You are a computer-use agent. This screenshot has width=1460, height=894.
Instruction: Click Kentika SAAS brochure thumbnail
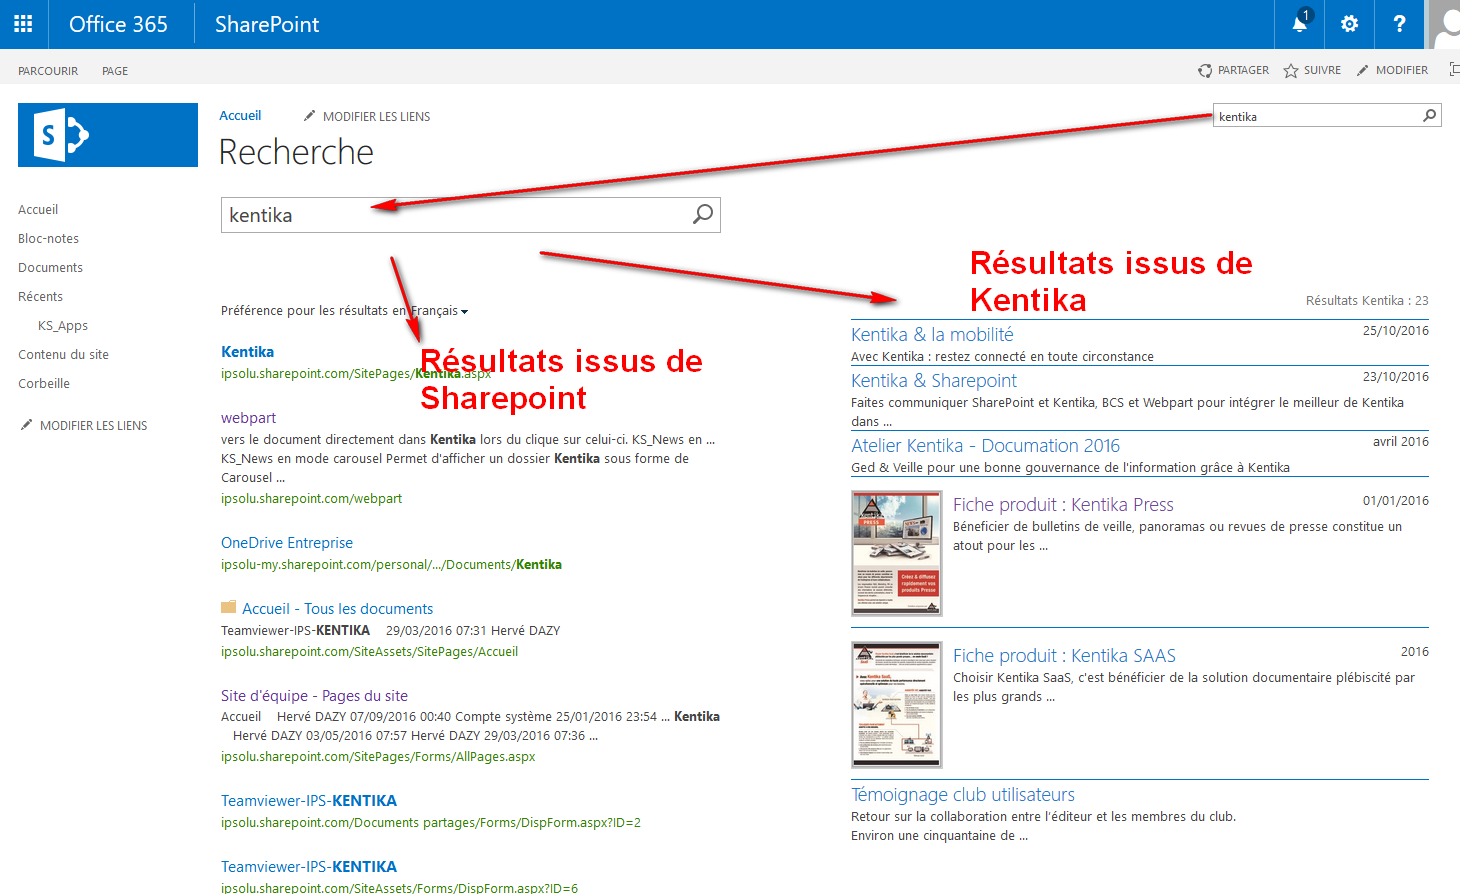897,705
